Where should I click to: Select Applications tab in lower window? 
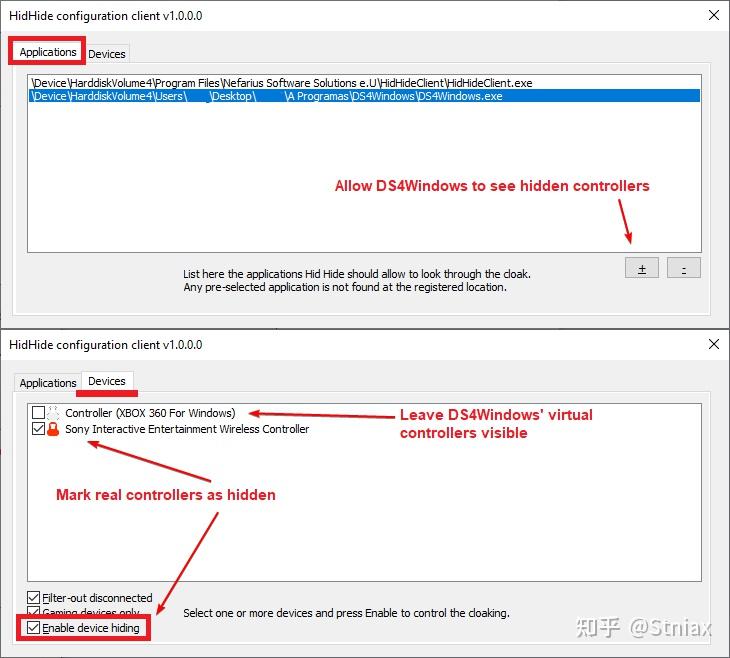click(x=47, y=383)
